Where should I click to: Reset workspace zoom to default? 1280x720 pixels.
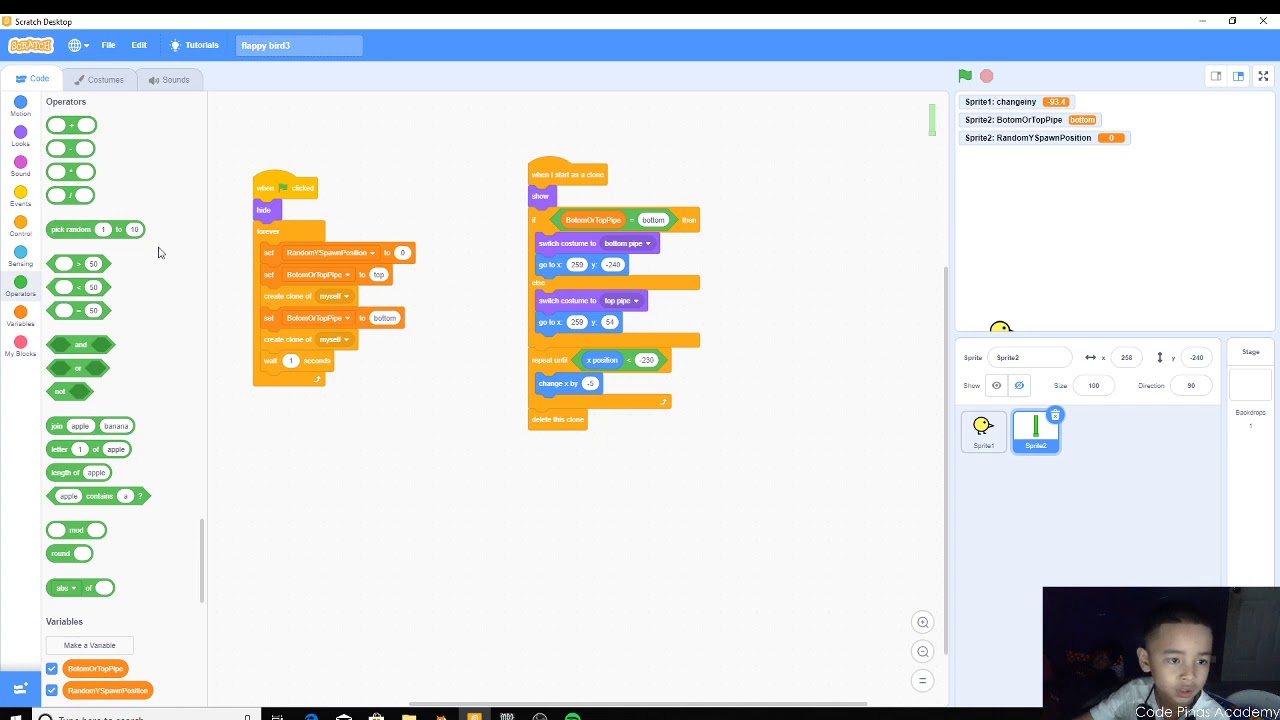(923, 680)
